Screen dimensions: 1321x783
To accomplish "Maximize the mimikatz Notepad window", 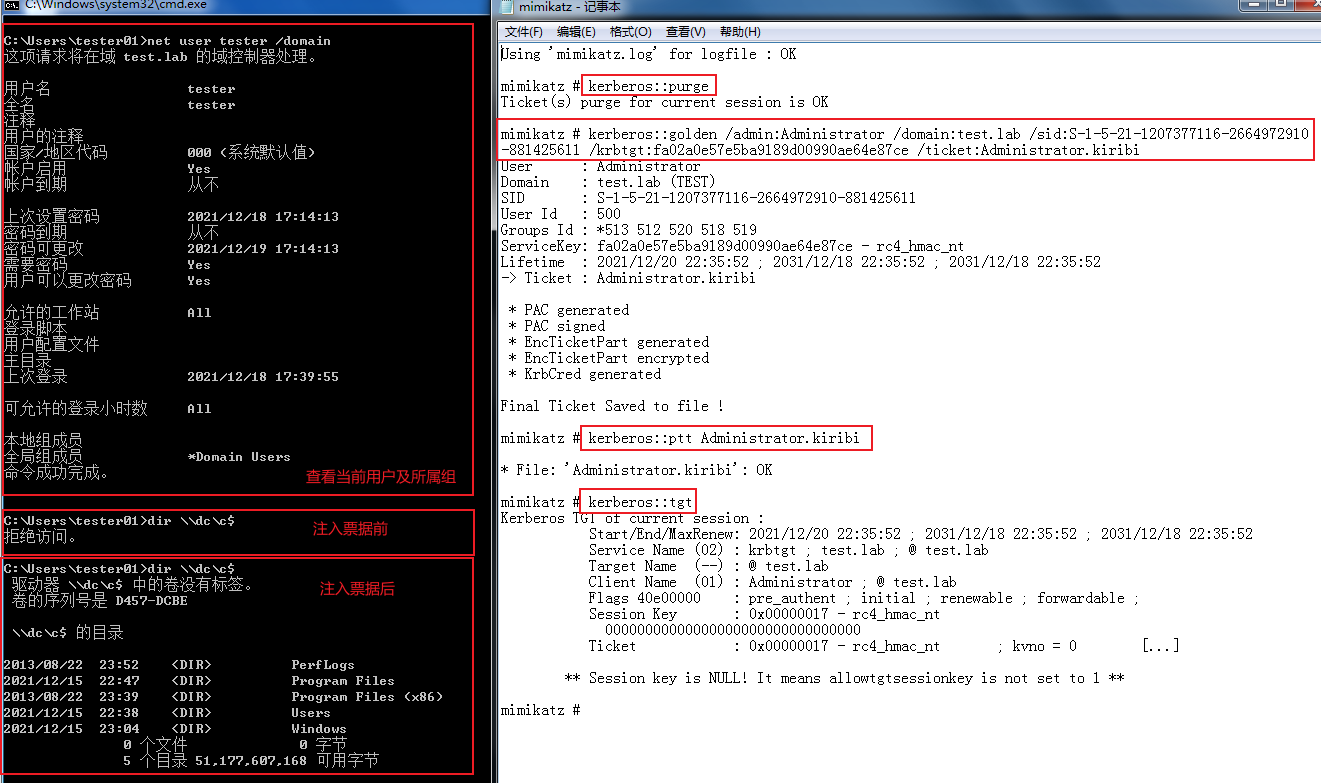I will [1281, 5].
